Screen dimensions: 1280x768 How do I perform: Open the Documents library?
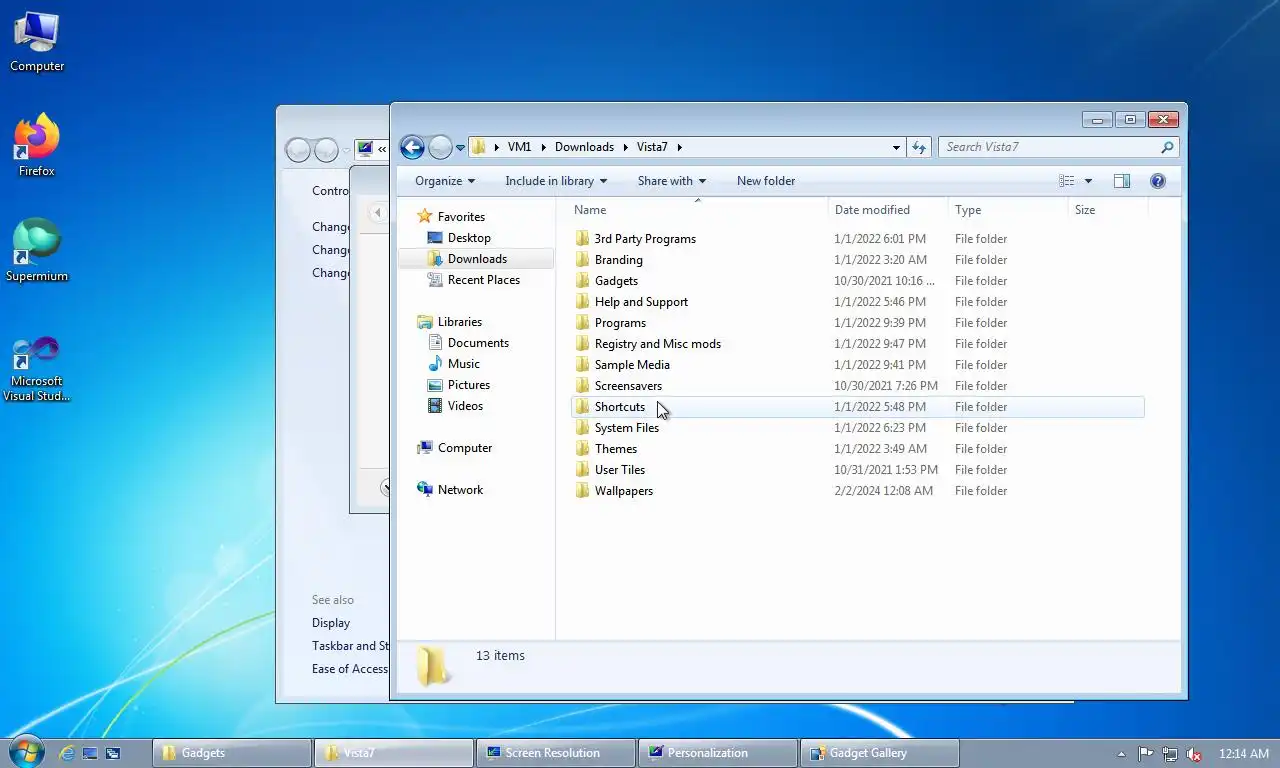pos(478,343)
